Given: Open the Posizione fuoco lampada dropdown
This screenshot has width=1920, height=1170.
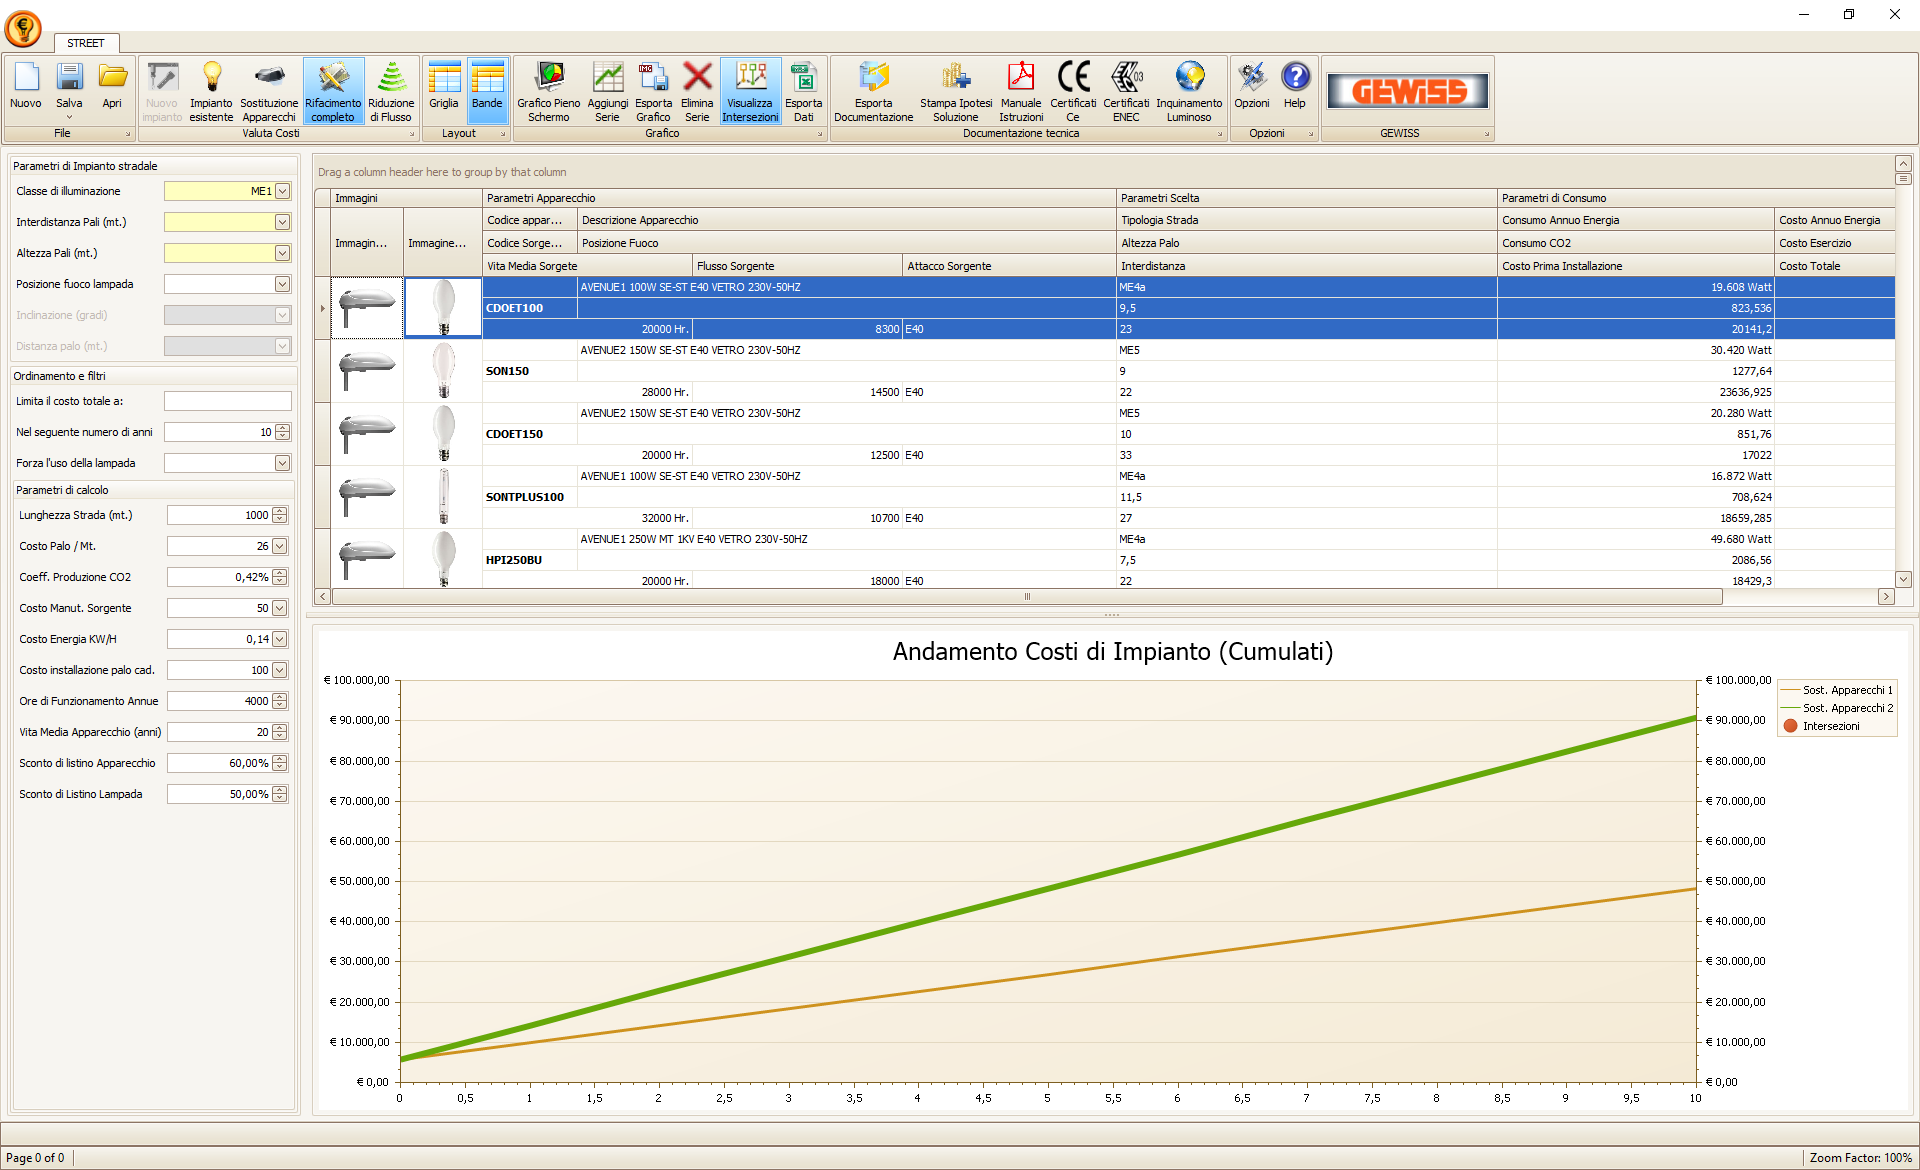Looking at the screenshot, I should (x=283, y=284).
